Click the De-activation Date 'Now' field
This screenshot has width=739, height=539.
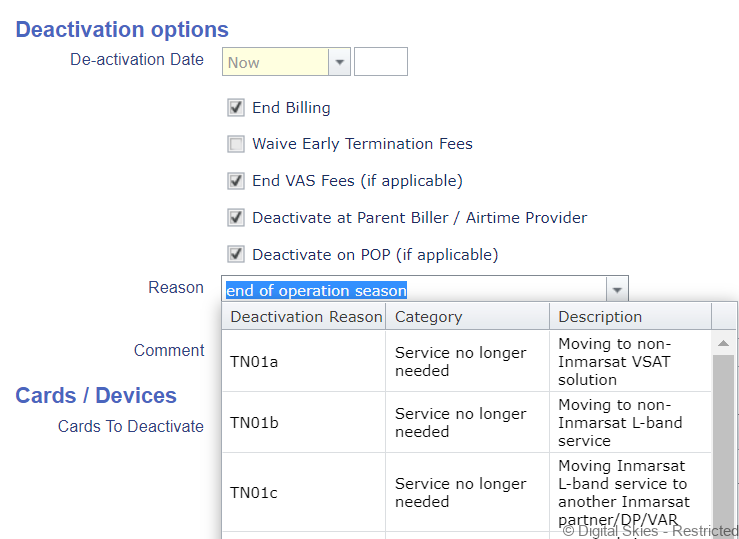(275, 62)
